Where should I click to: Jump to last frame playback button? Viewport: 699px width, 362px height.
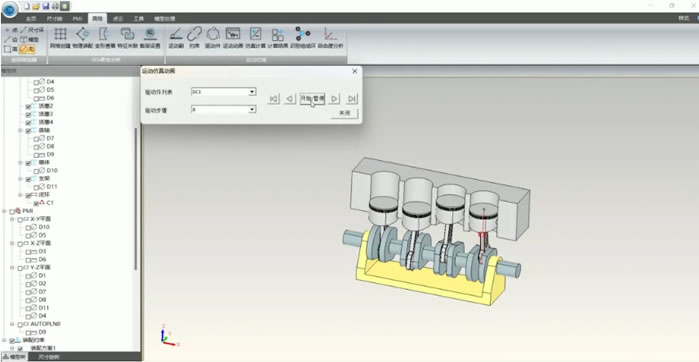click(352, 99)
